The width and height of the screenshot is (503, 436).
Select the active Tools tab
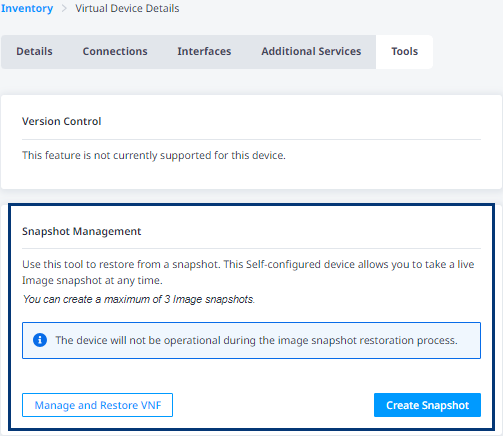point(404,52)
